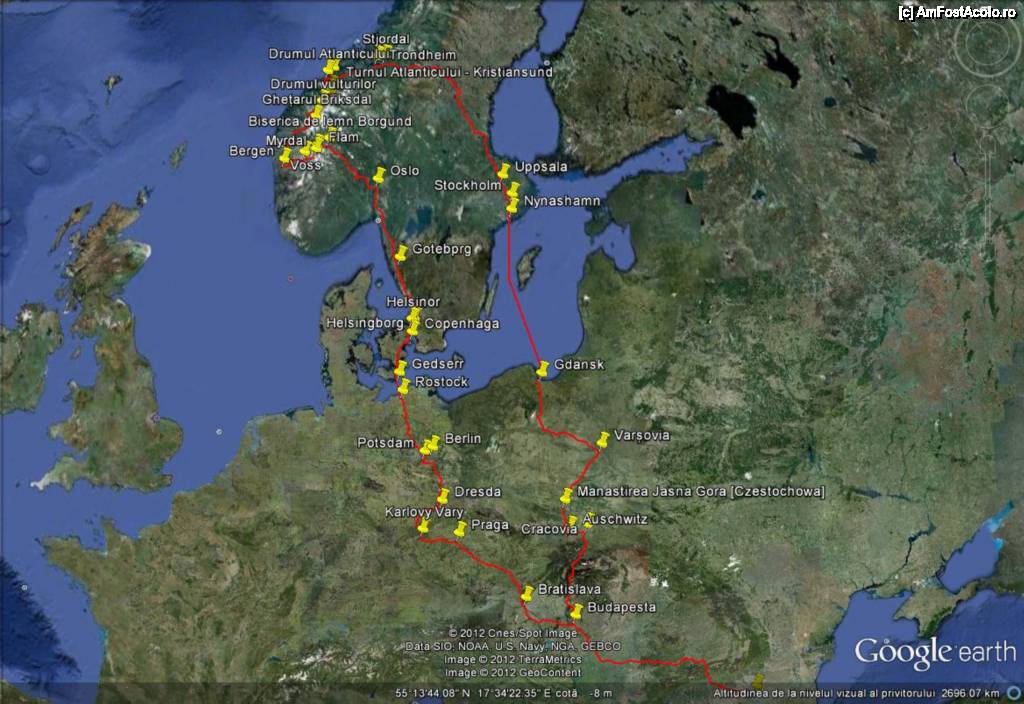
Task: Click the Praga pushpin placemark
Action: click(x=460, y=528)
